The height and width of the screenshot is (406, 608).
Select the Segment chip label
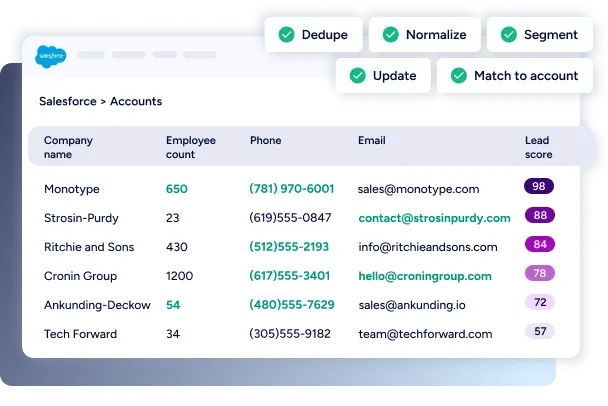click(x=551, y=35)
